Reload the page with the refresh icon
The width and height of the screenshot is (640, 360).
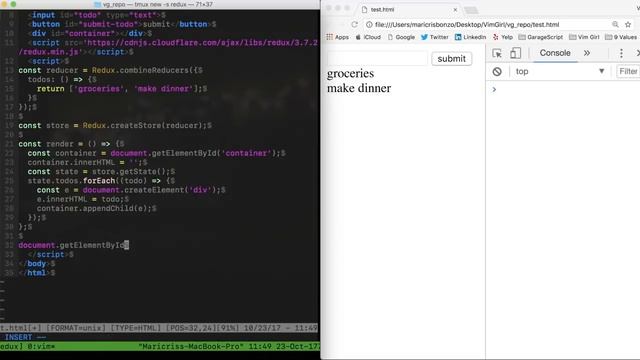[354, 24]
